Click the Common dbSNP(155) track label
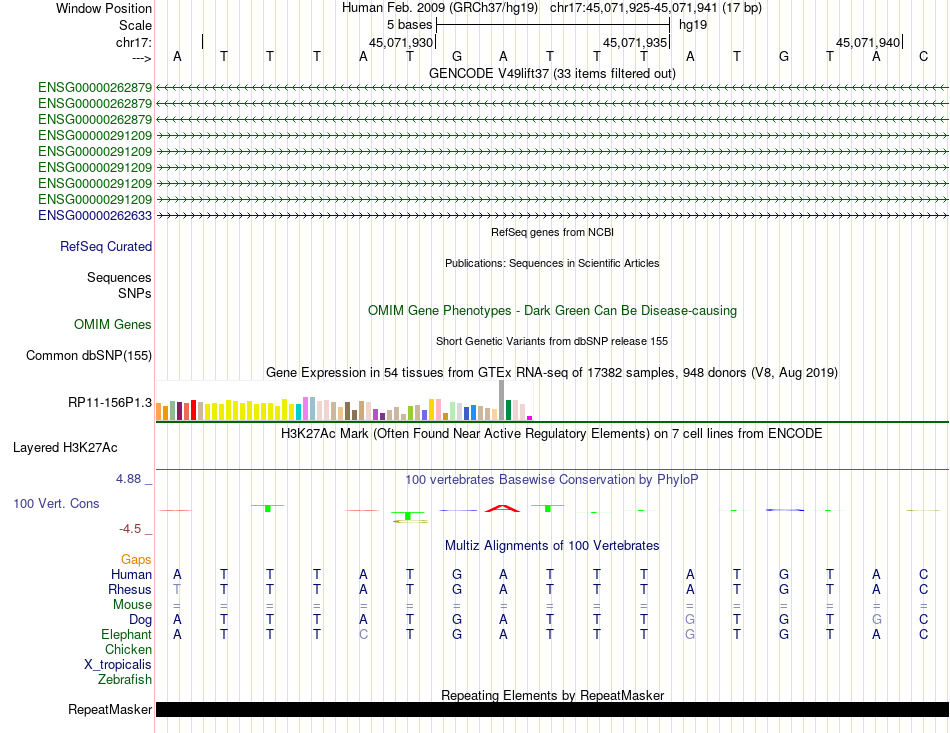Screen dimensions: 950x733 point(89,356)
